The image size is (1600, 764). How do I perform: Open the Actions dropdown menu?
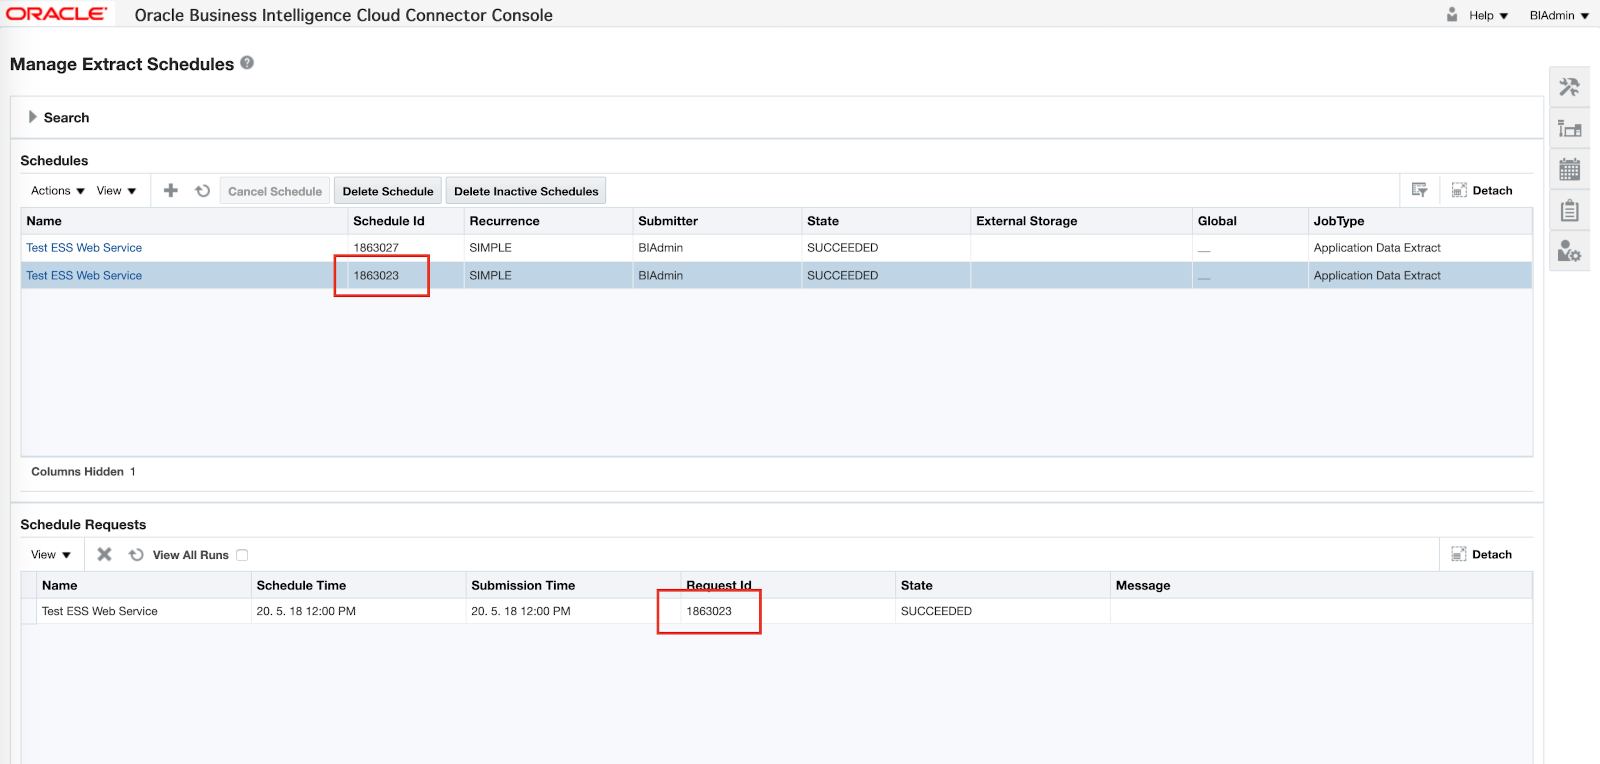(x=57, y=191)
